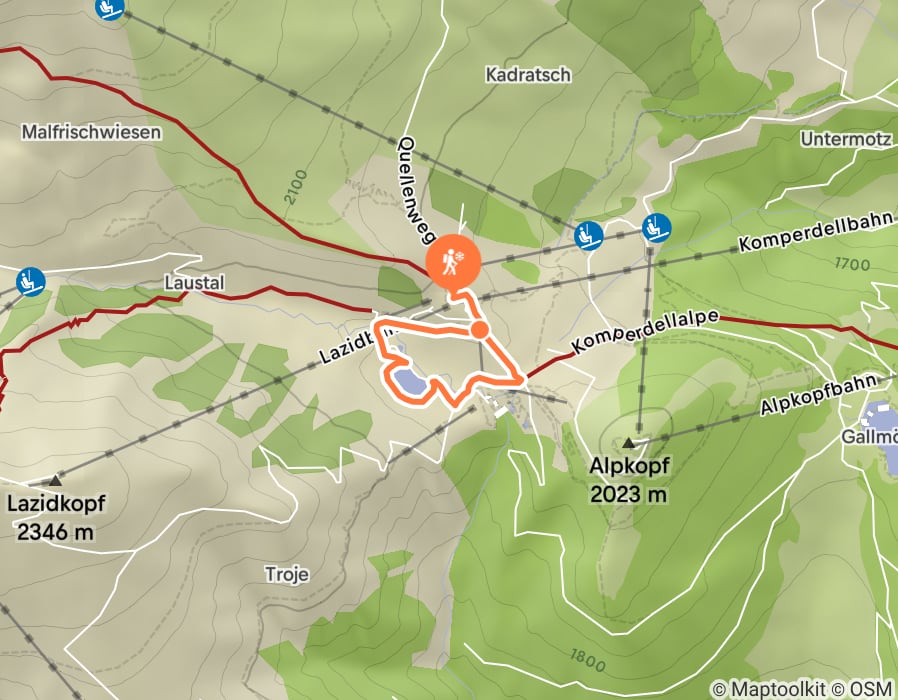Click the Alpkopfbahn lift label
The image size is (898, 700).
coord(819,394)
